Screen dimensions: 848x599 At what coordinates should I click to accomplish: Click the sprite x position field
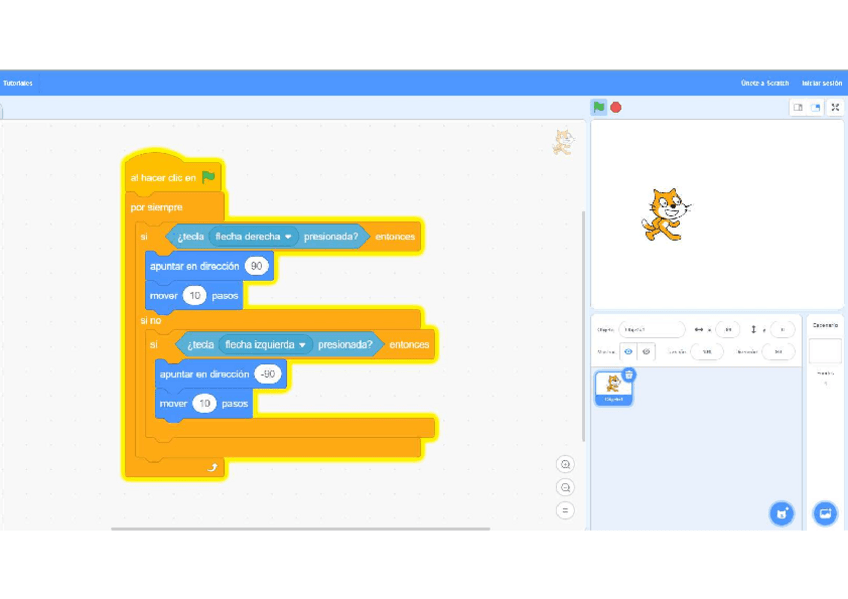pyautogui.click(x=728, y=329)
